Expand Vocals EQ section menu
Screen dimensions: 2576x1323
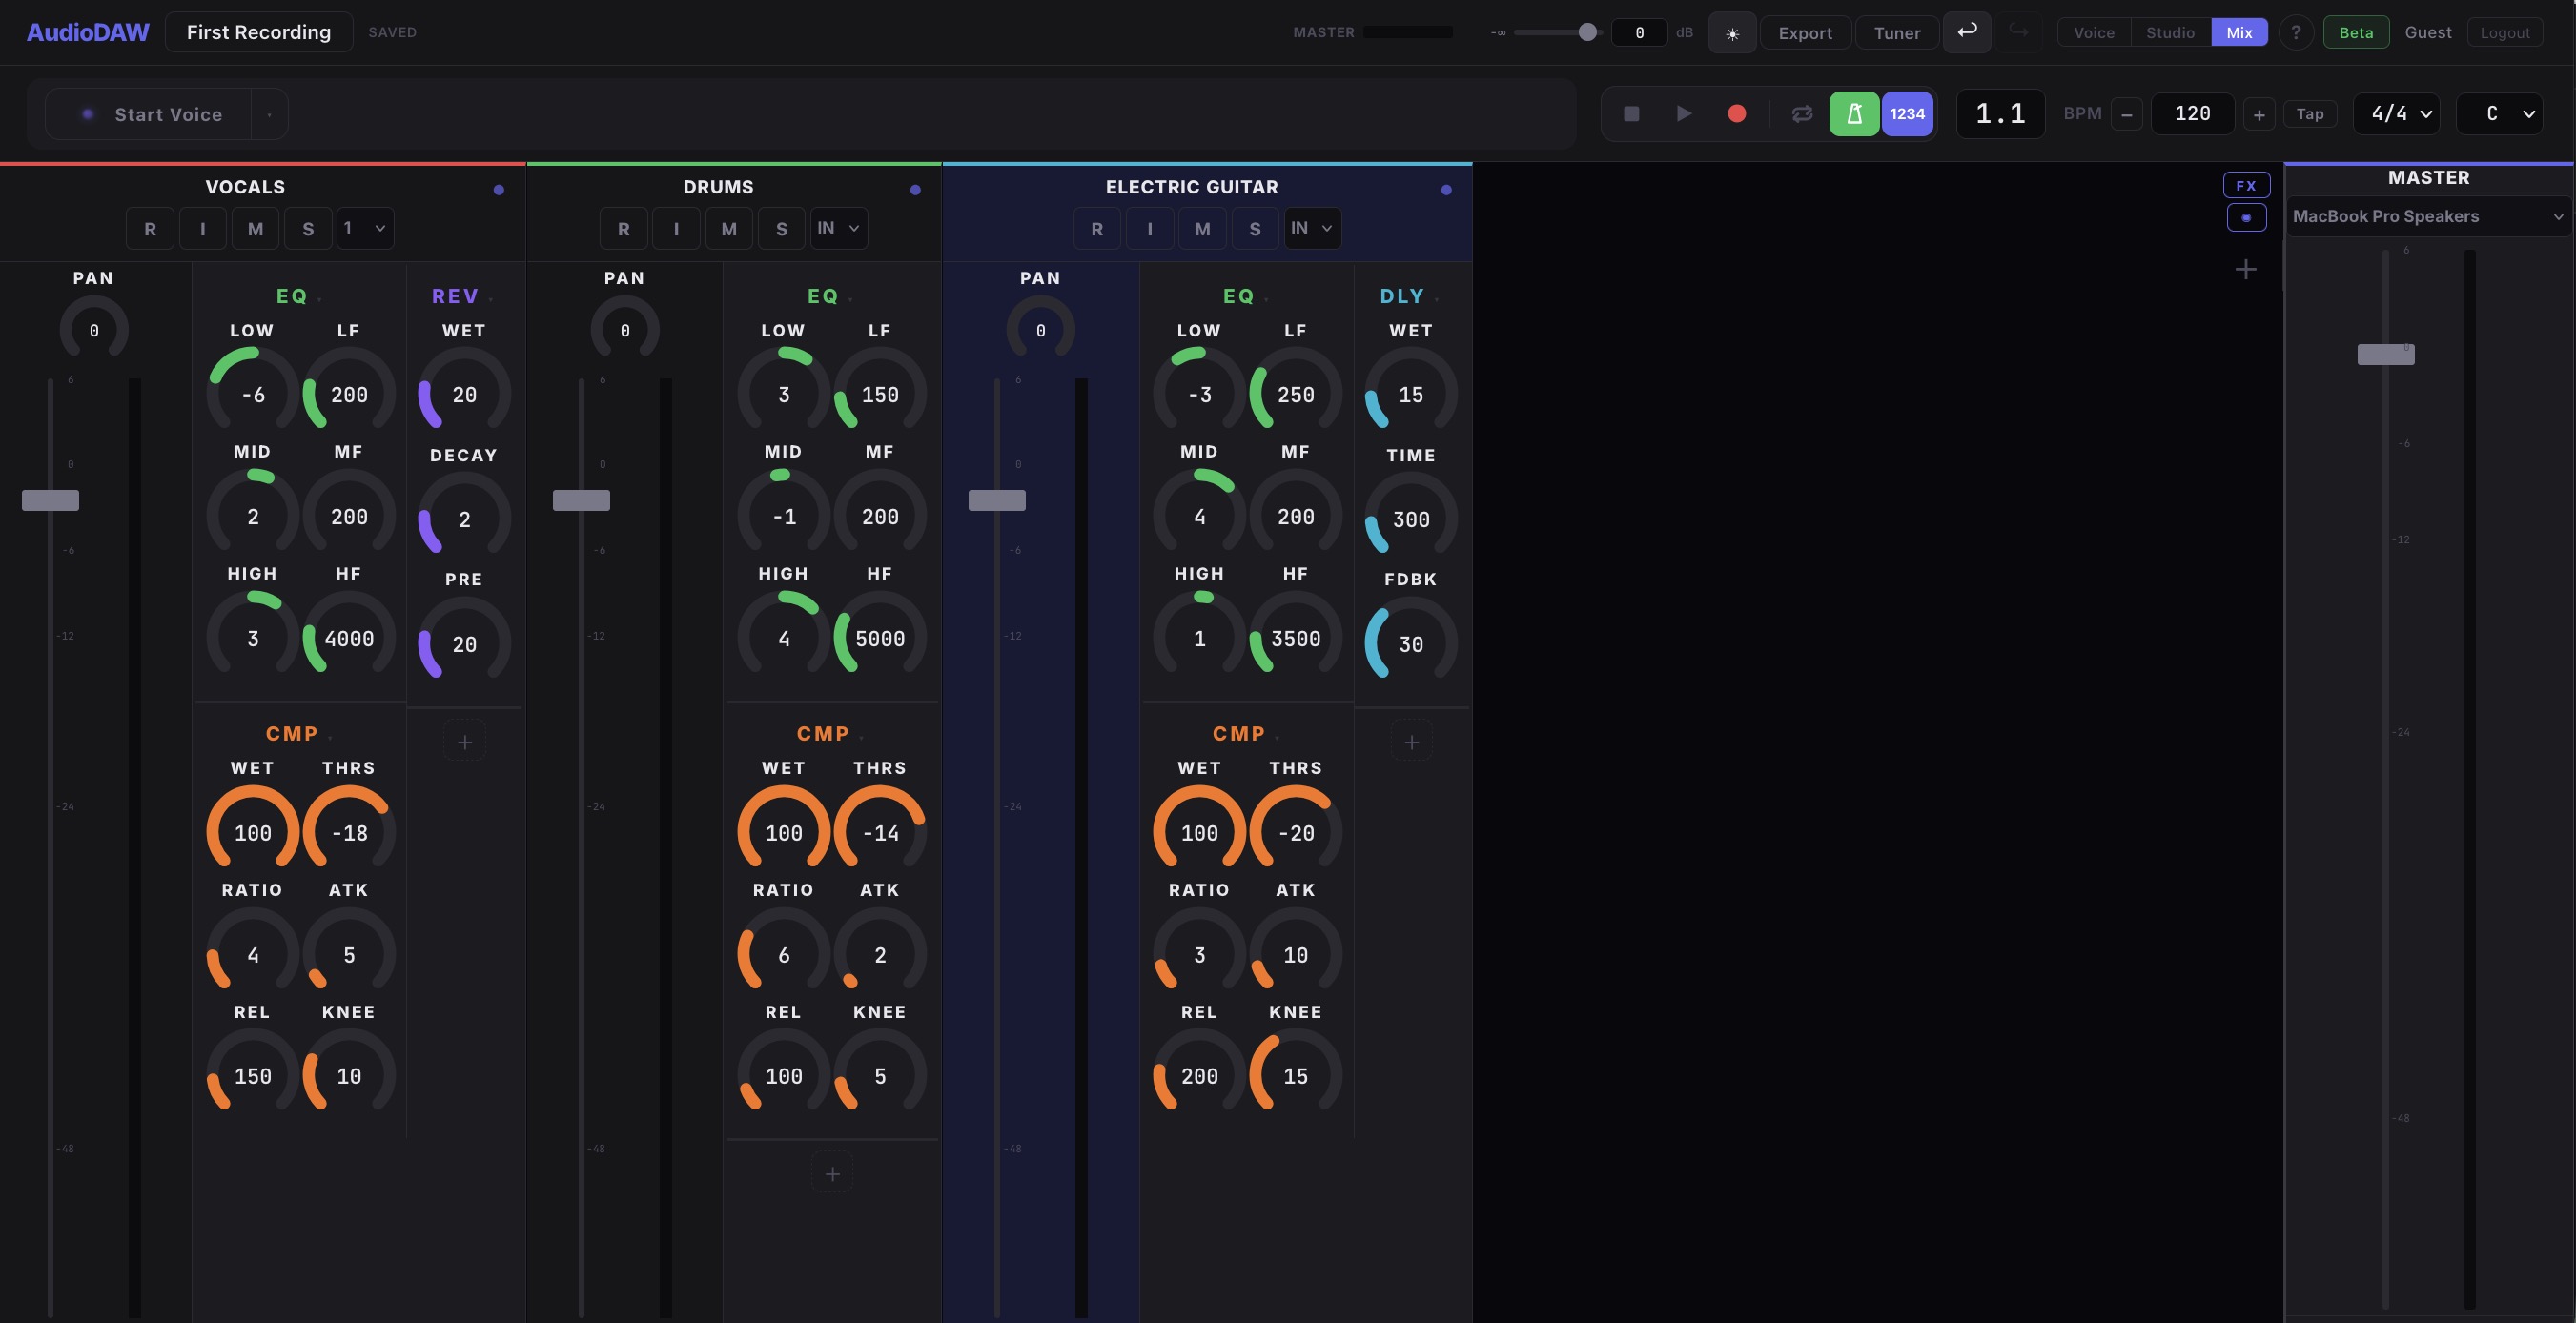319,298
